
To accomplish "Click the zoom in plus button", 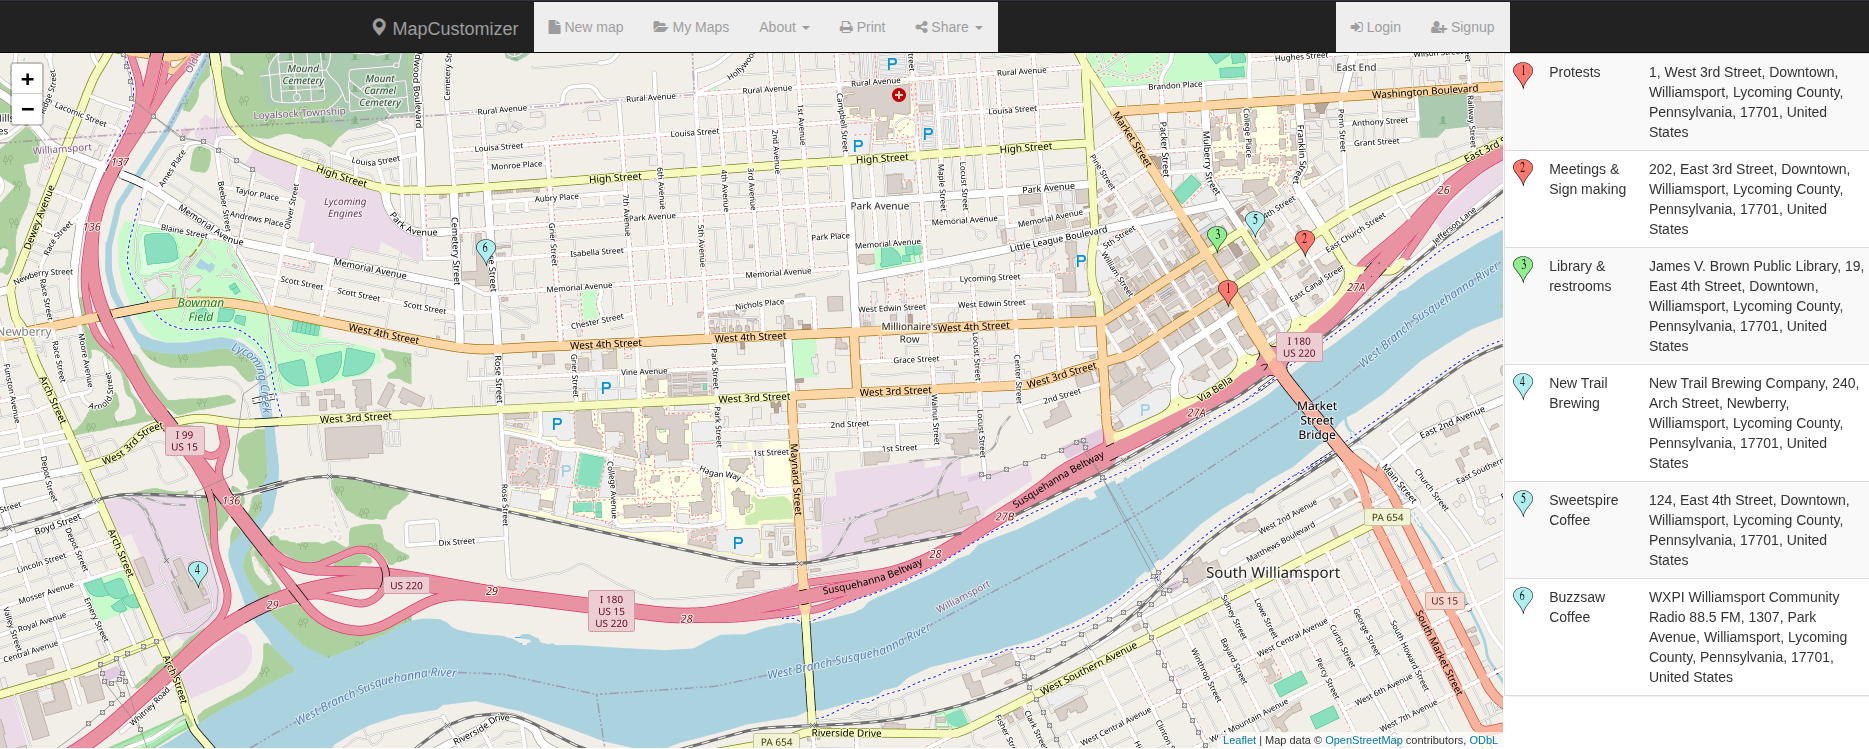I will (27, 79).
